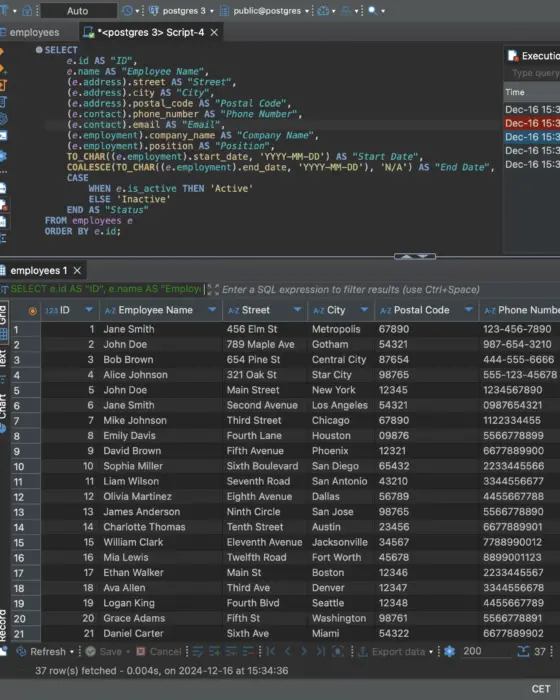Image resolution: width=560 pixels, height=700 pixels.
Task: Click the active connection database icon
Action: pos(154,11)
